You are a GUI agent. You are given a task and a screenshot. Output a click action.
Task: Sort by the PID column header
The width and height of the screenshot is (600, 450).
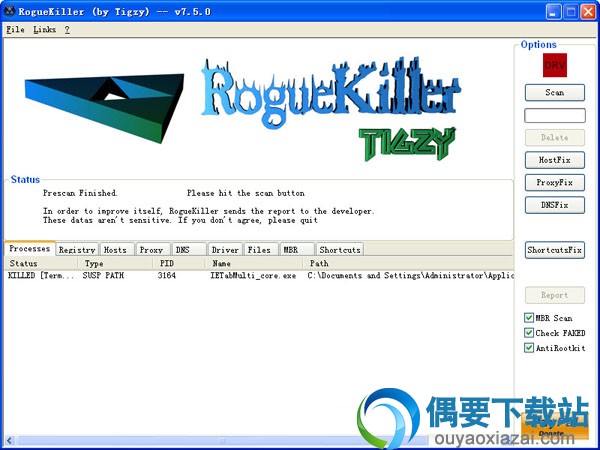179,263
